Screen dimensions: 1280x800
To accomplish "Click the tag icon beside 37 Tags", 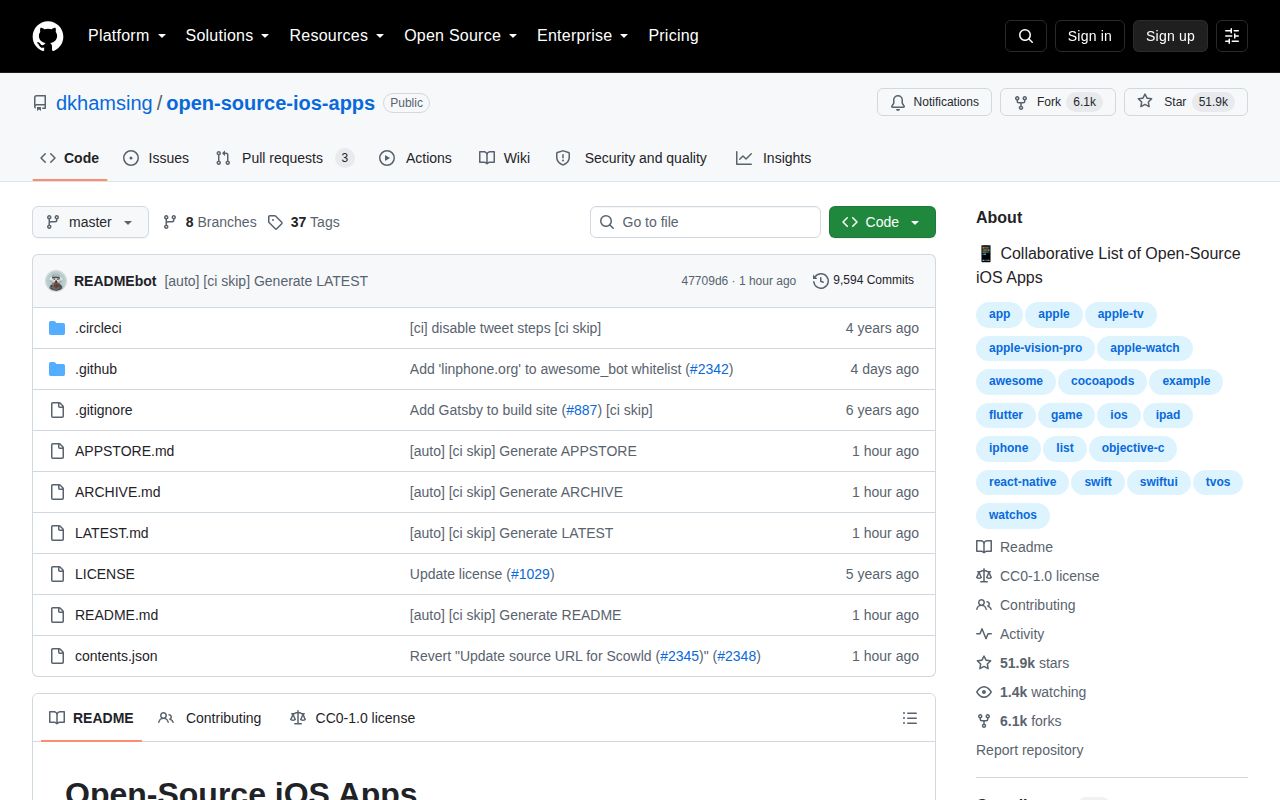I will click(275, 222).
